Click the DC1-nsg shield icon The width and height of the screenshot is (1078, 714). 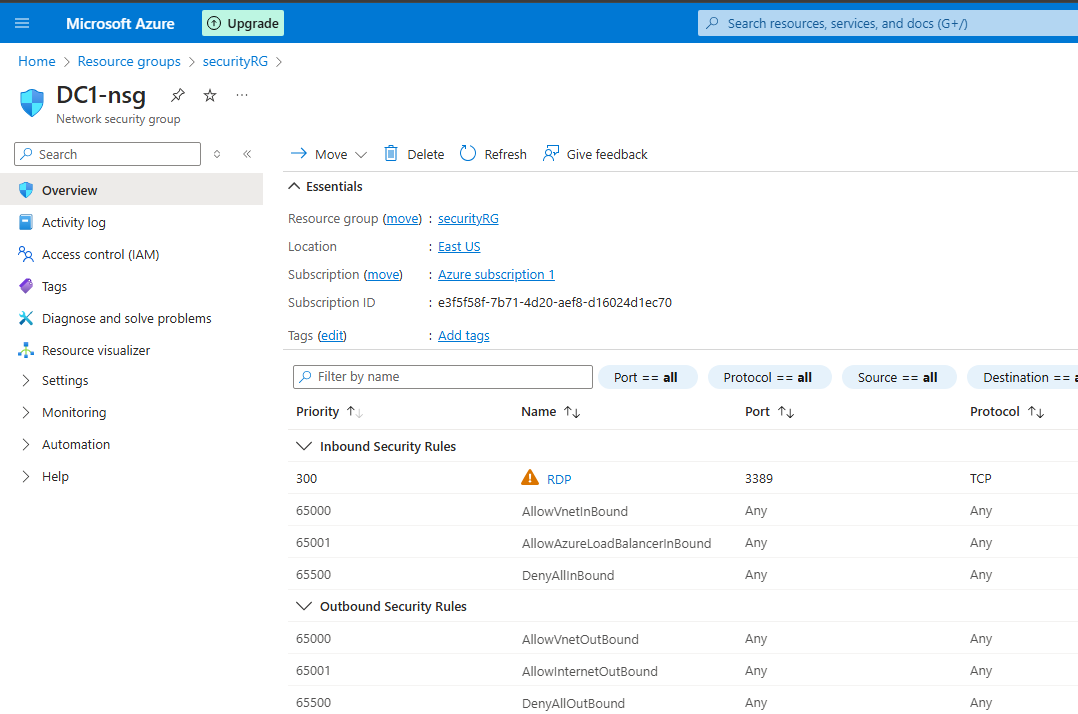pos(32,103)
